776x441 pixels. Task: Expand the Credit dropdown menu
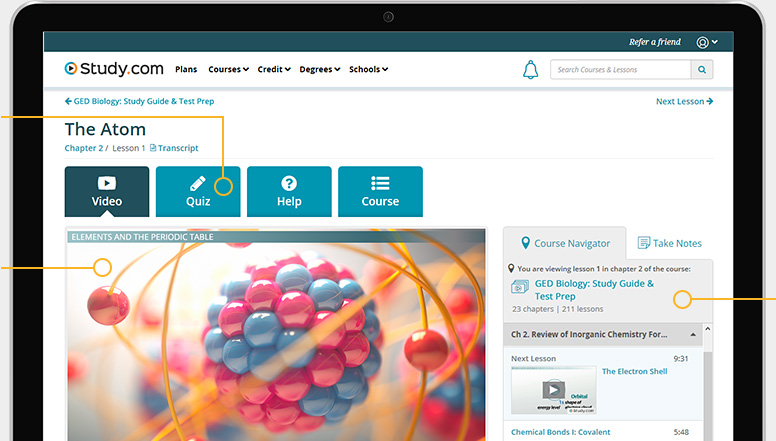(273, 70)
